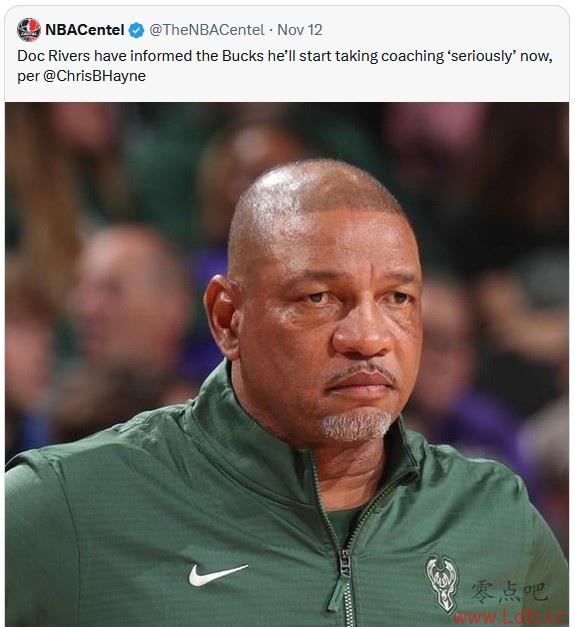Screen dimensions: 575x627
Task: Open the Nov 12 tweet timestamp
Action: pos(300,30)
